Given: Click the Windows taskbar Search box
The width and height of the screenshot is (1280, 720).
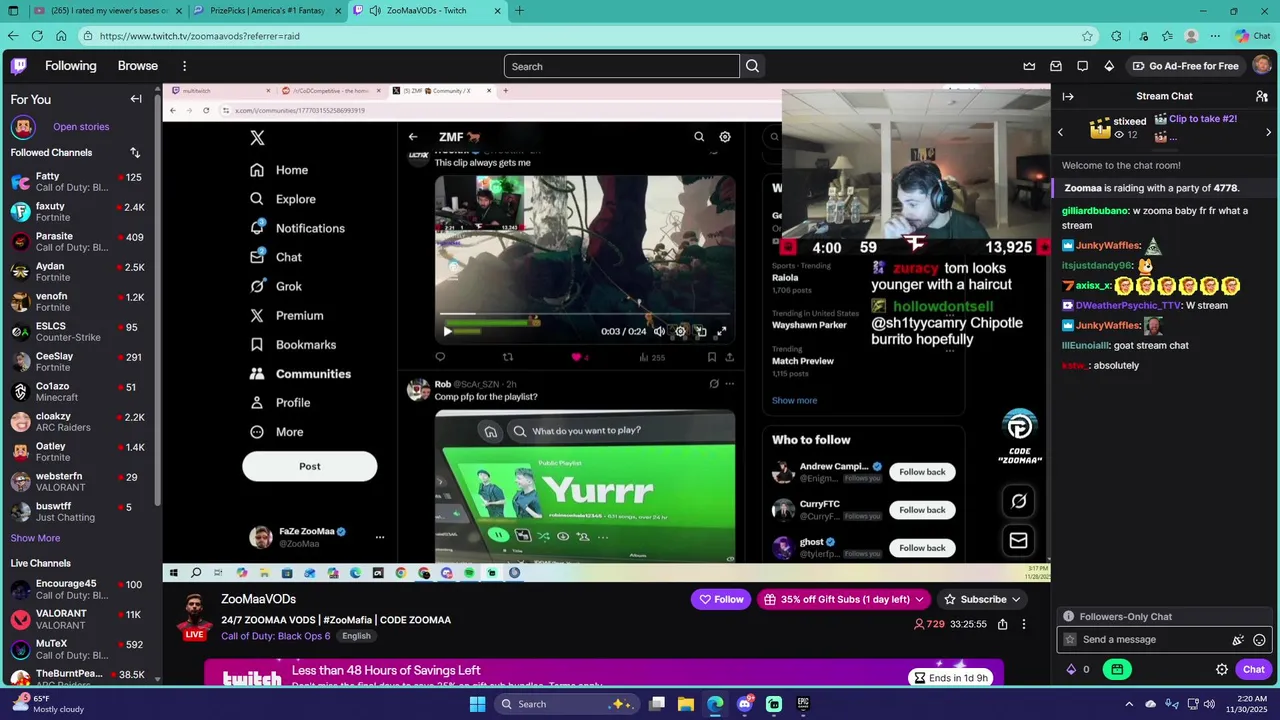Looking at the screenshot, I should coord(567,704).
